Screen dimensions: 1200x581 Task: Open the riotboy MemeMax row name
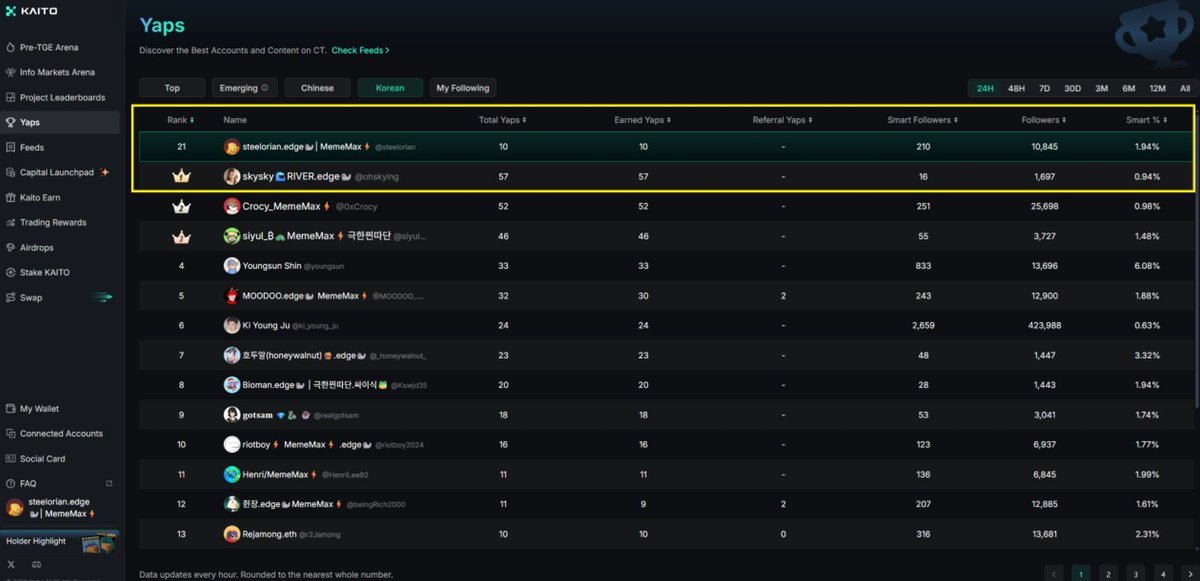pyautogui.click(x=307, y=444)
